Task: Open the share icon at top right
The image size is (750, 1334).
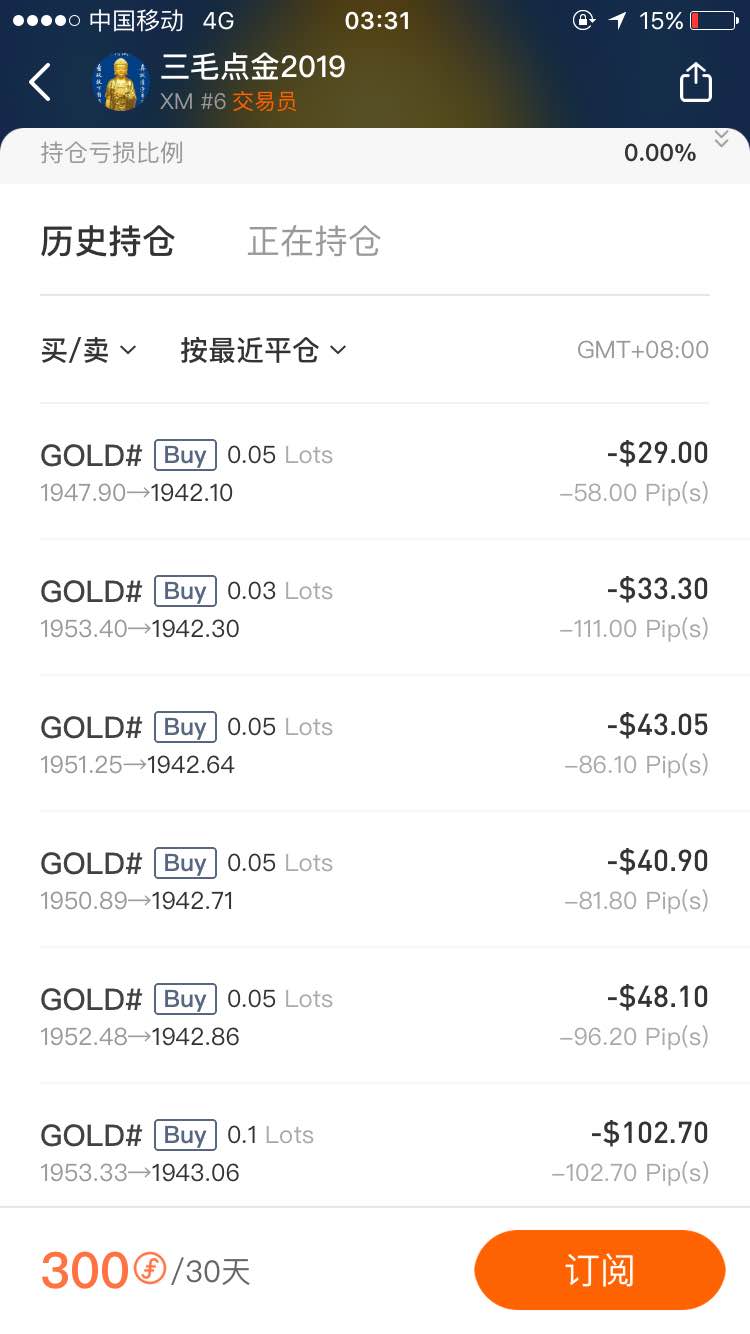Action: point(696,81)
